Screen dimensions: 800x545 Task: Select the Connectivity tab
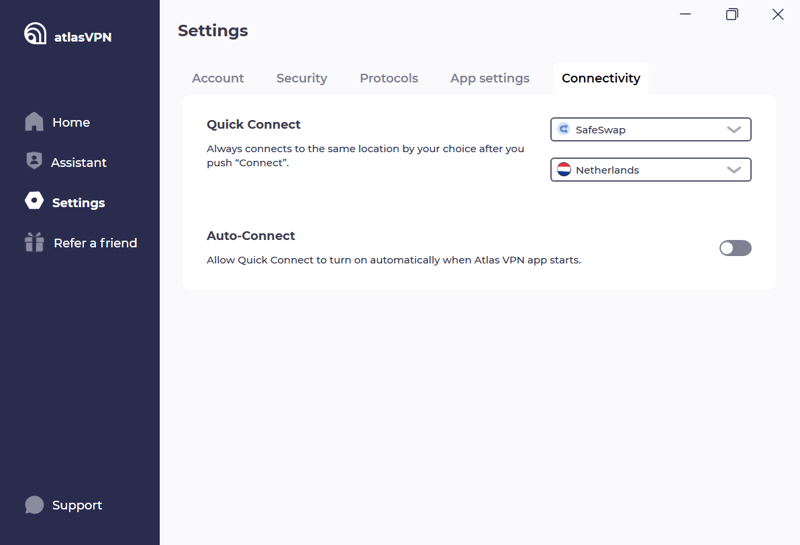click(x=601, y=78)
